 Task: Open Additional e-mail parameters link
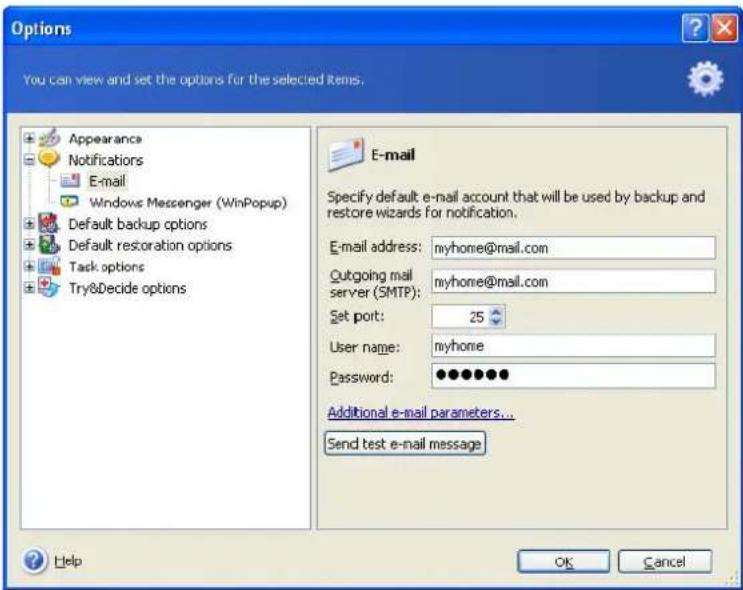[421, 413]
